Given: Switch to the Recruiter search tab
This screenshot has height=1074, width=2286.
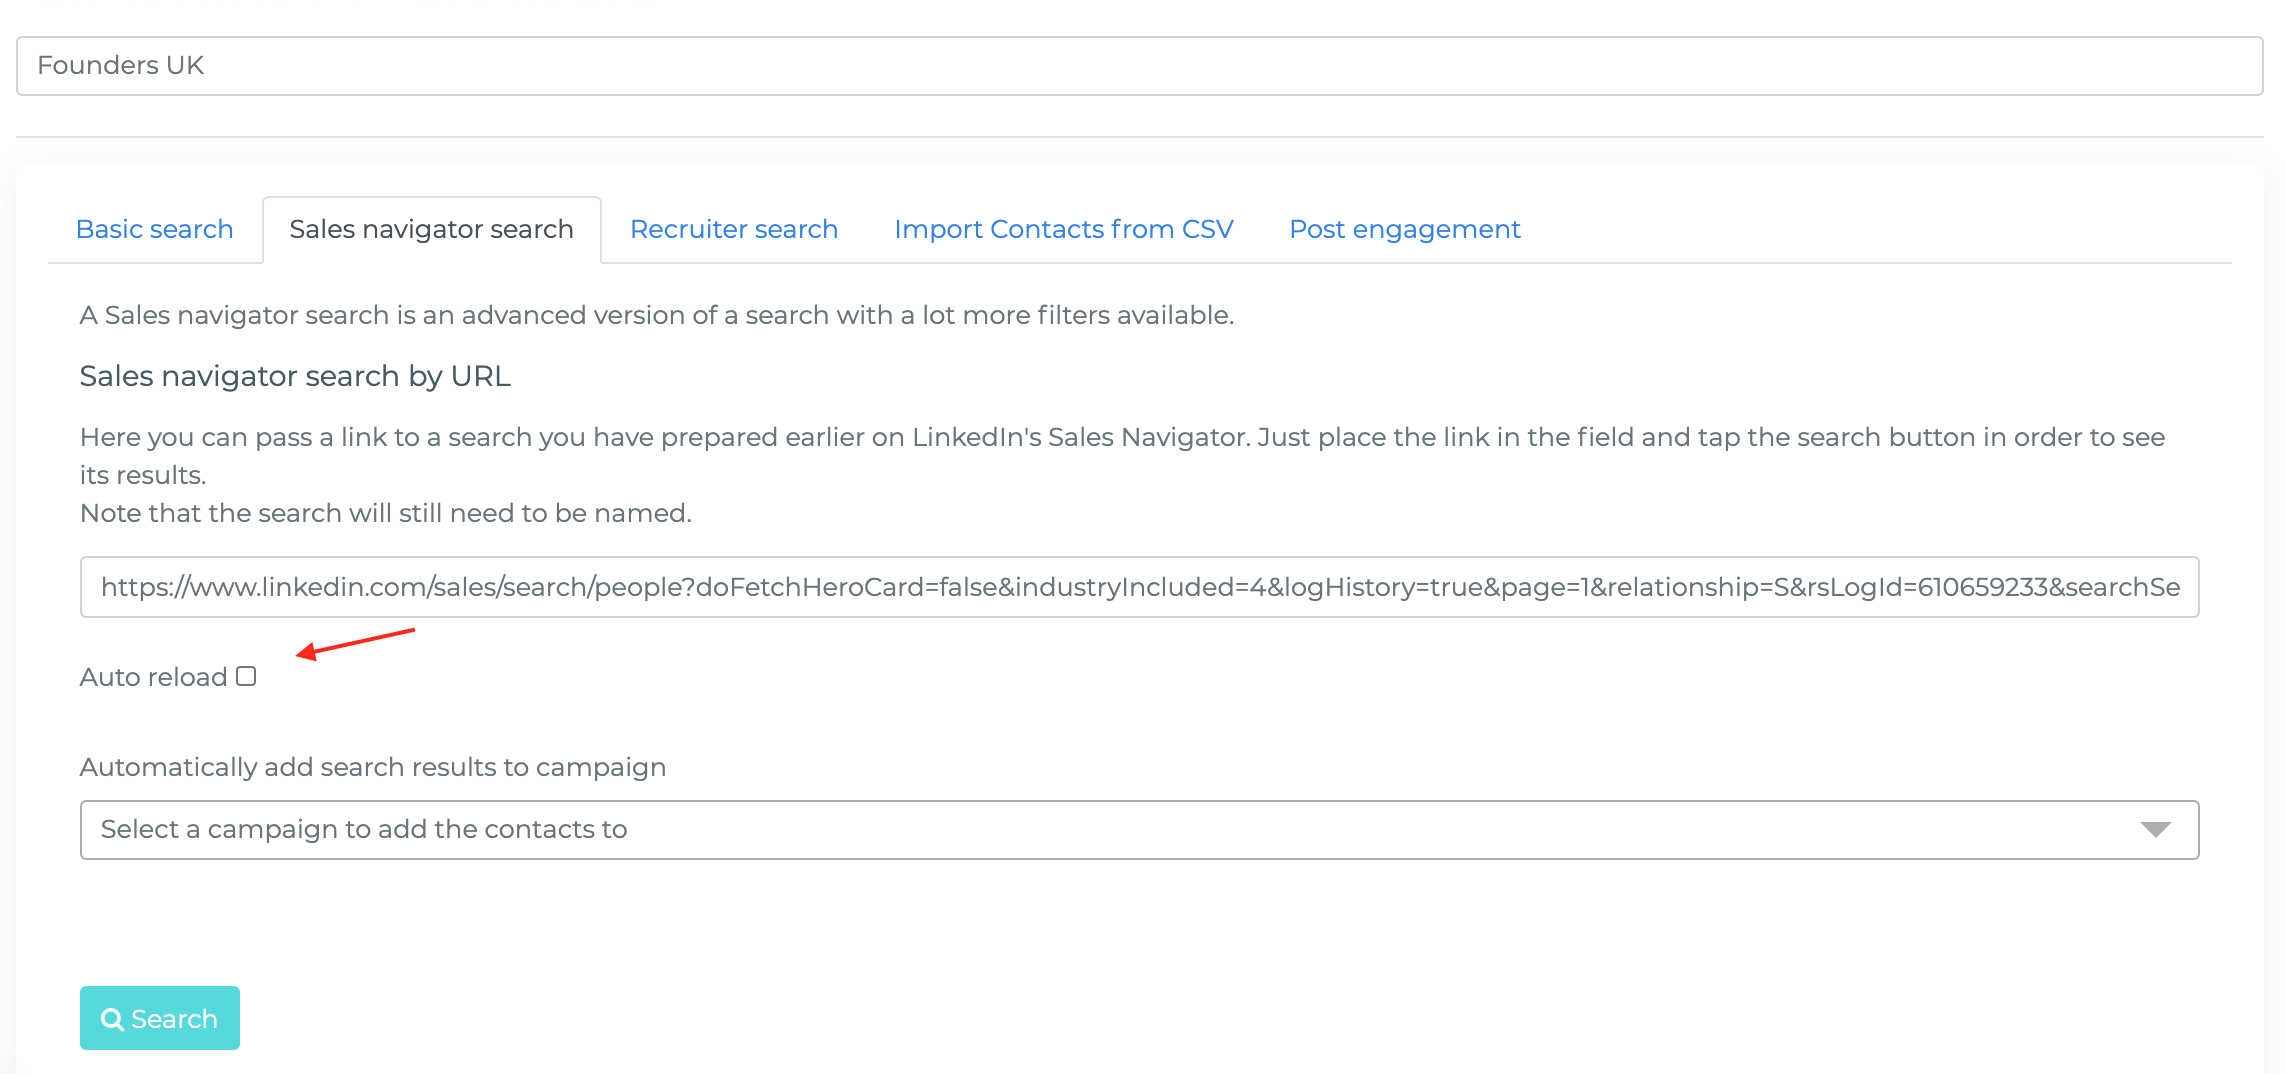Looking at the screenshot, I should click(x=734, y=229).
